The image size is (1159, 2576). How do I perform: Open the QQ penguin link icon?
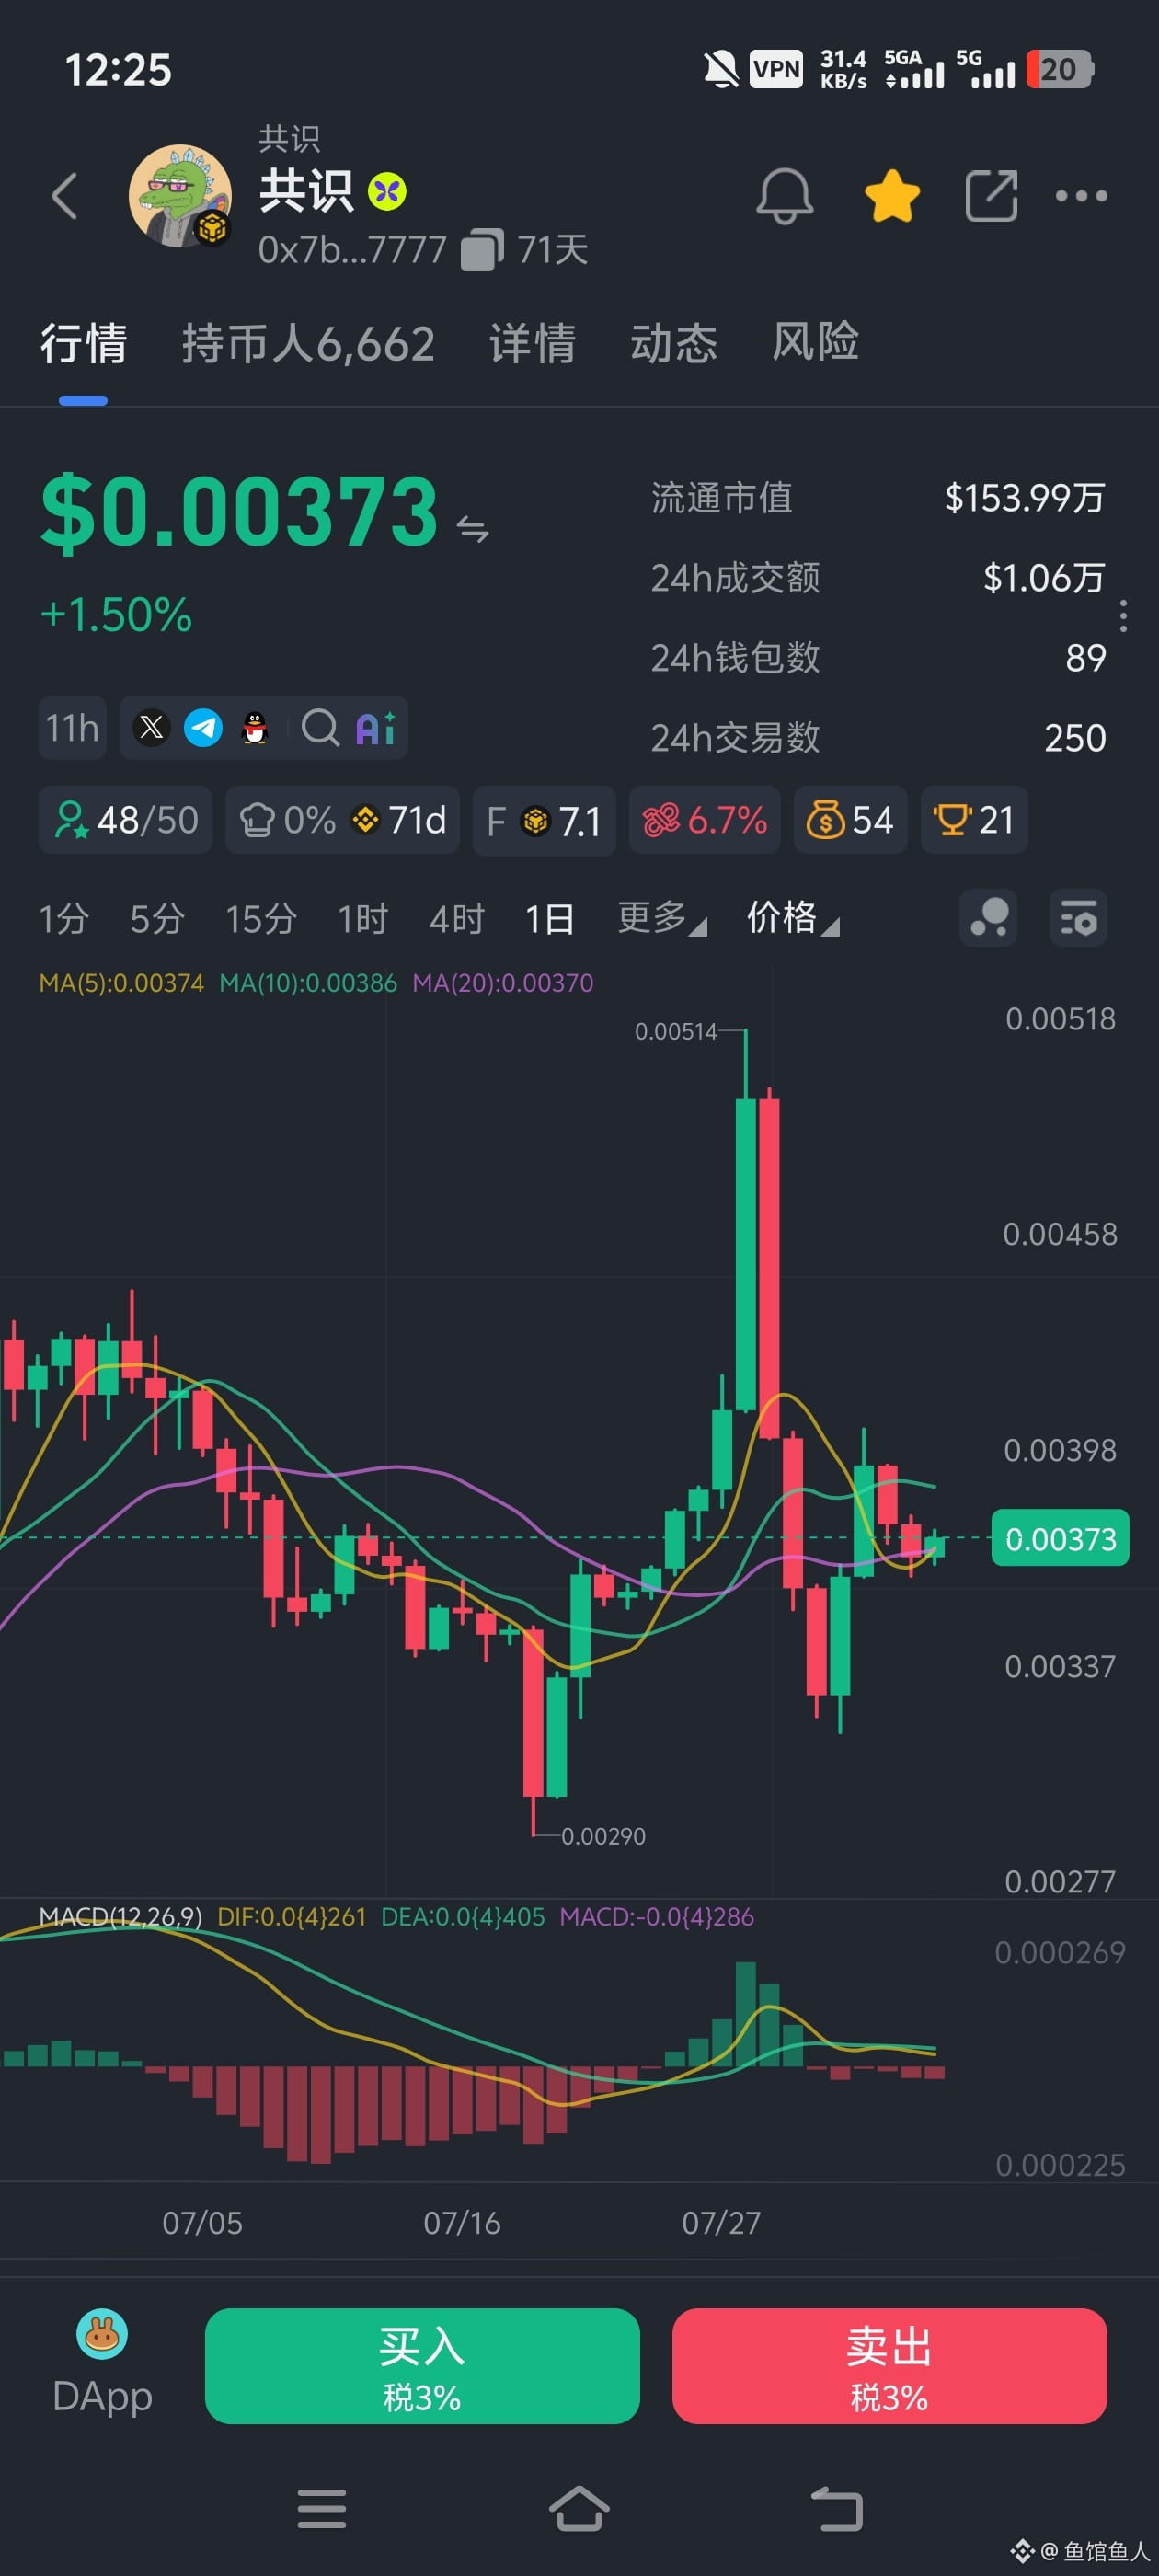point(255,727)
